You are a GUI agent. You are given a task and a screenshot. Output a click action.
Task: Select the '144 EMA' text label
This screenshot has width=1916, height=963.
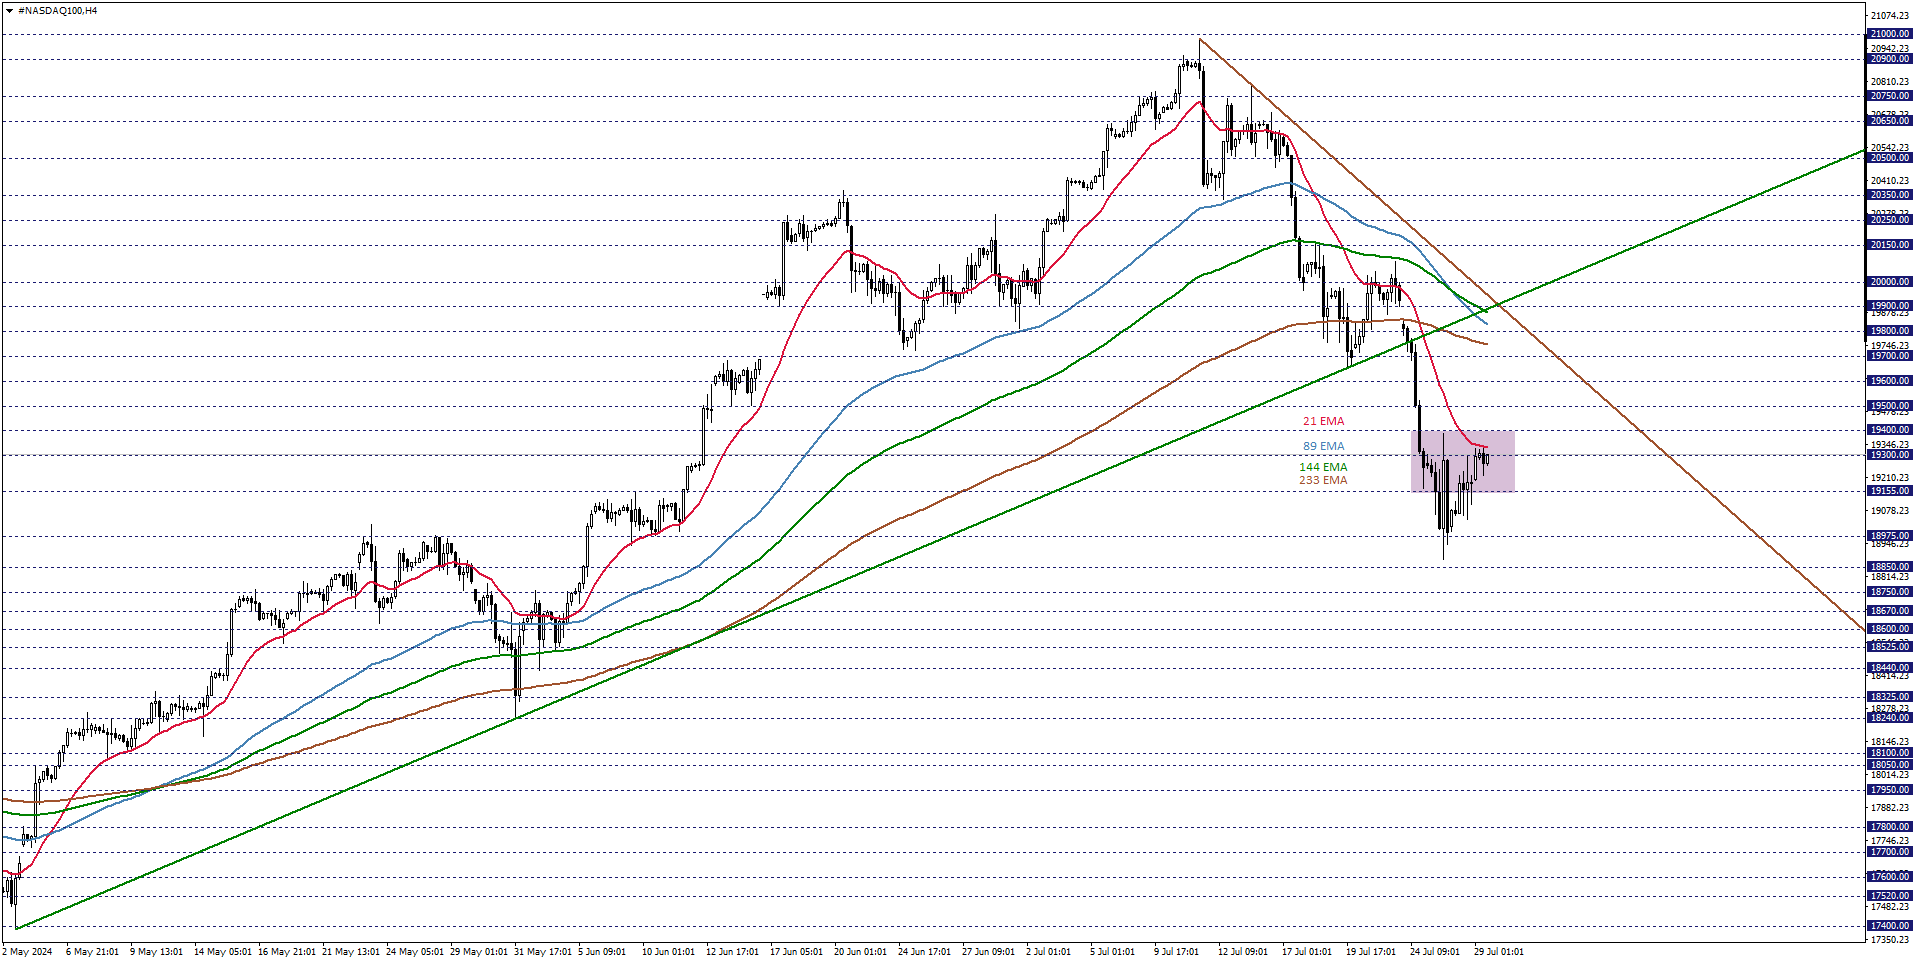coord(1323,468)
